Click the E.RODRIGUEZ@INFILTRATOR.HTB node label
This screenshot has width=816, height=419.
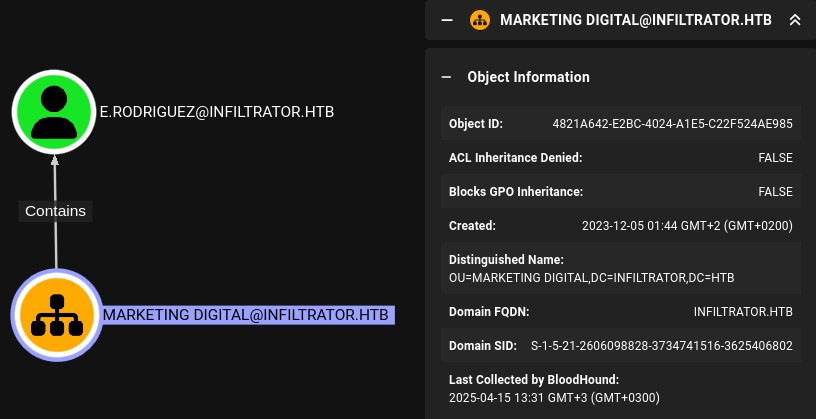click(x=217, y=112)
